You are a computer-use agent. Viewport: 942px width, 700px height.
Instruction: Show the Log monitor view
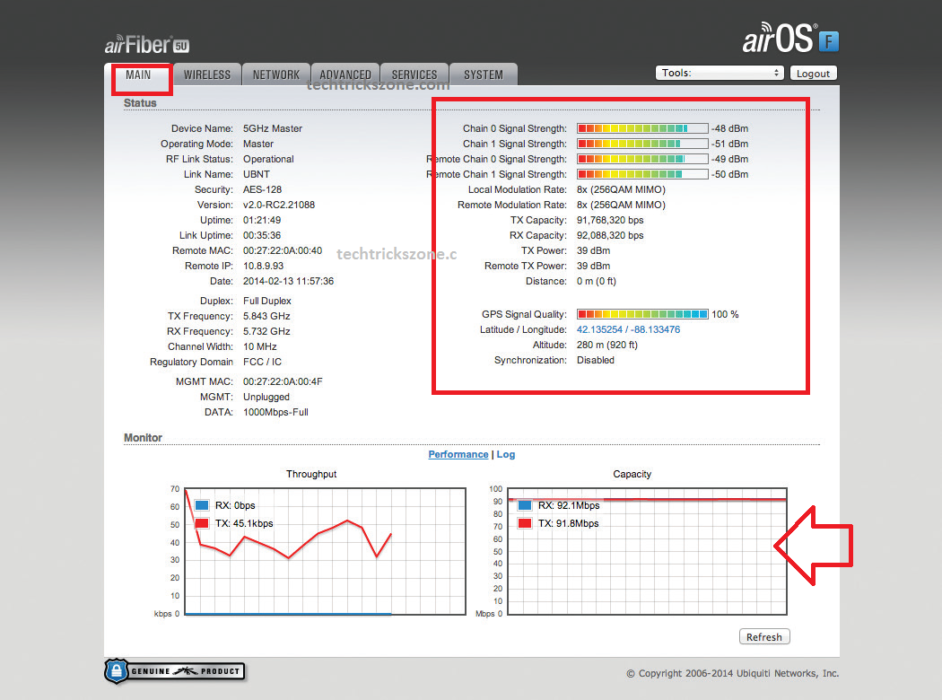506,454
